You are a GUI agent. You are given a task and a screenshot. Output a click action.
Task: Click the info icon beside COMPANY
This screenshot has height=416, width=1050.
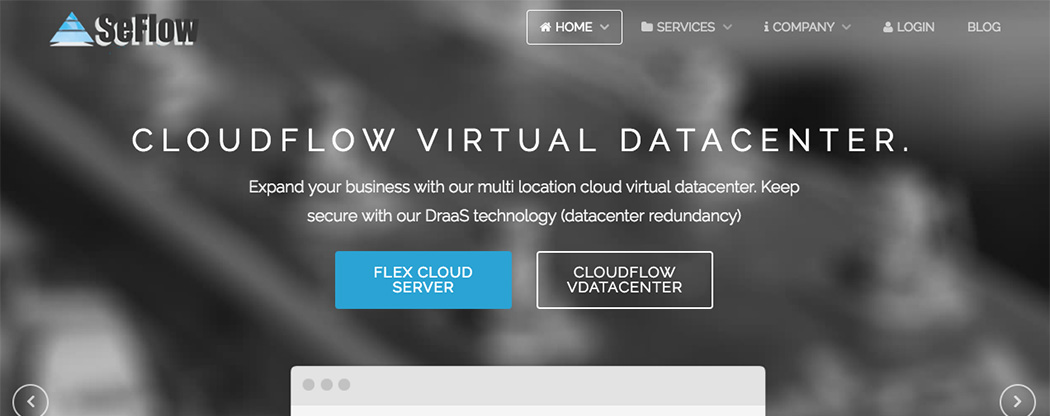click(x=767, y=27)
